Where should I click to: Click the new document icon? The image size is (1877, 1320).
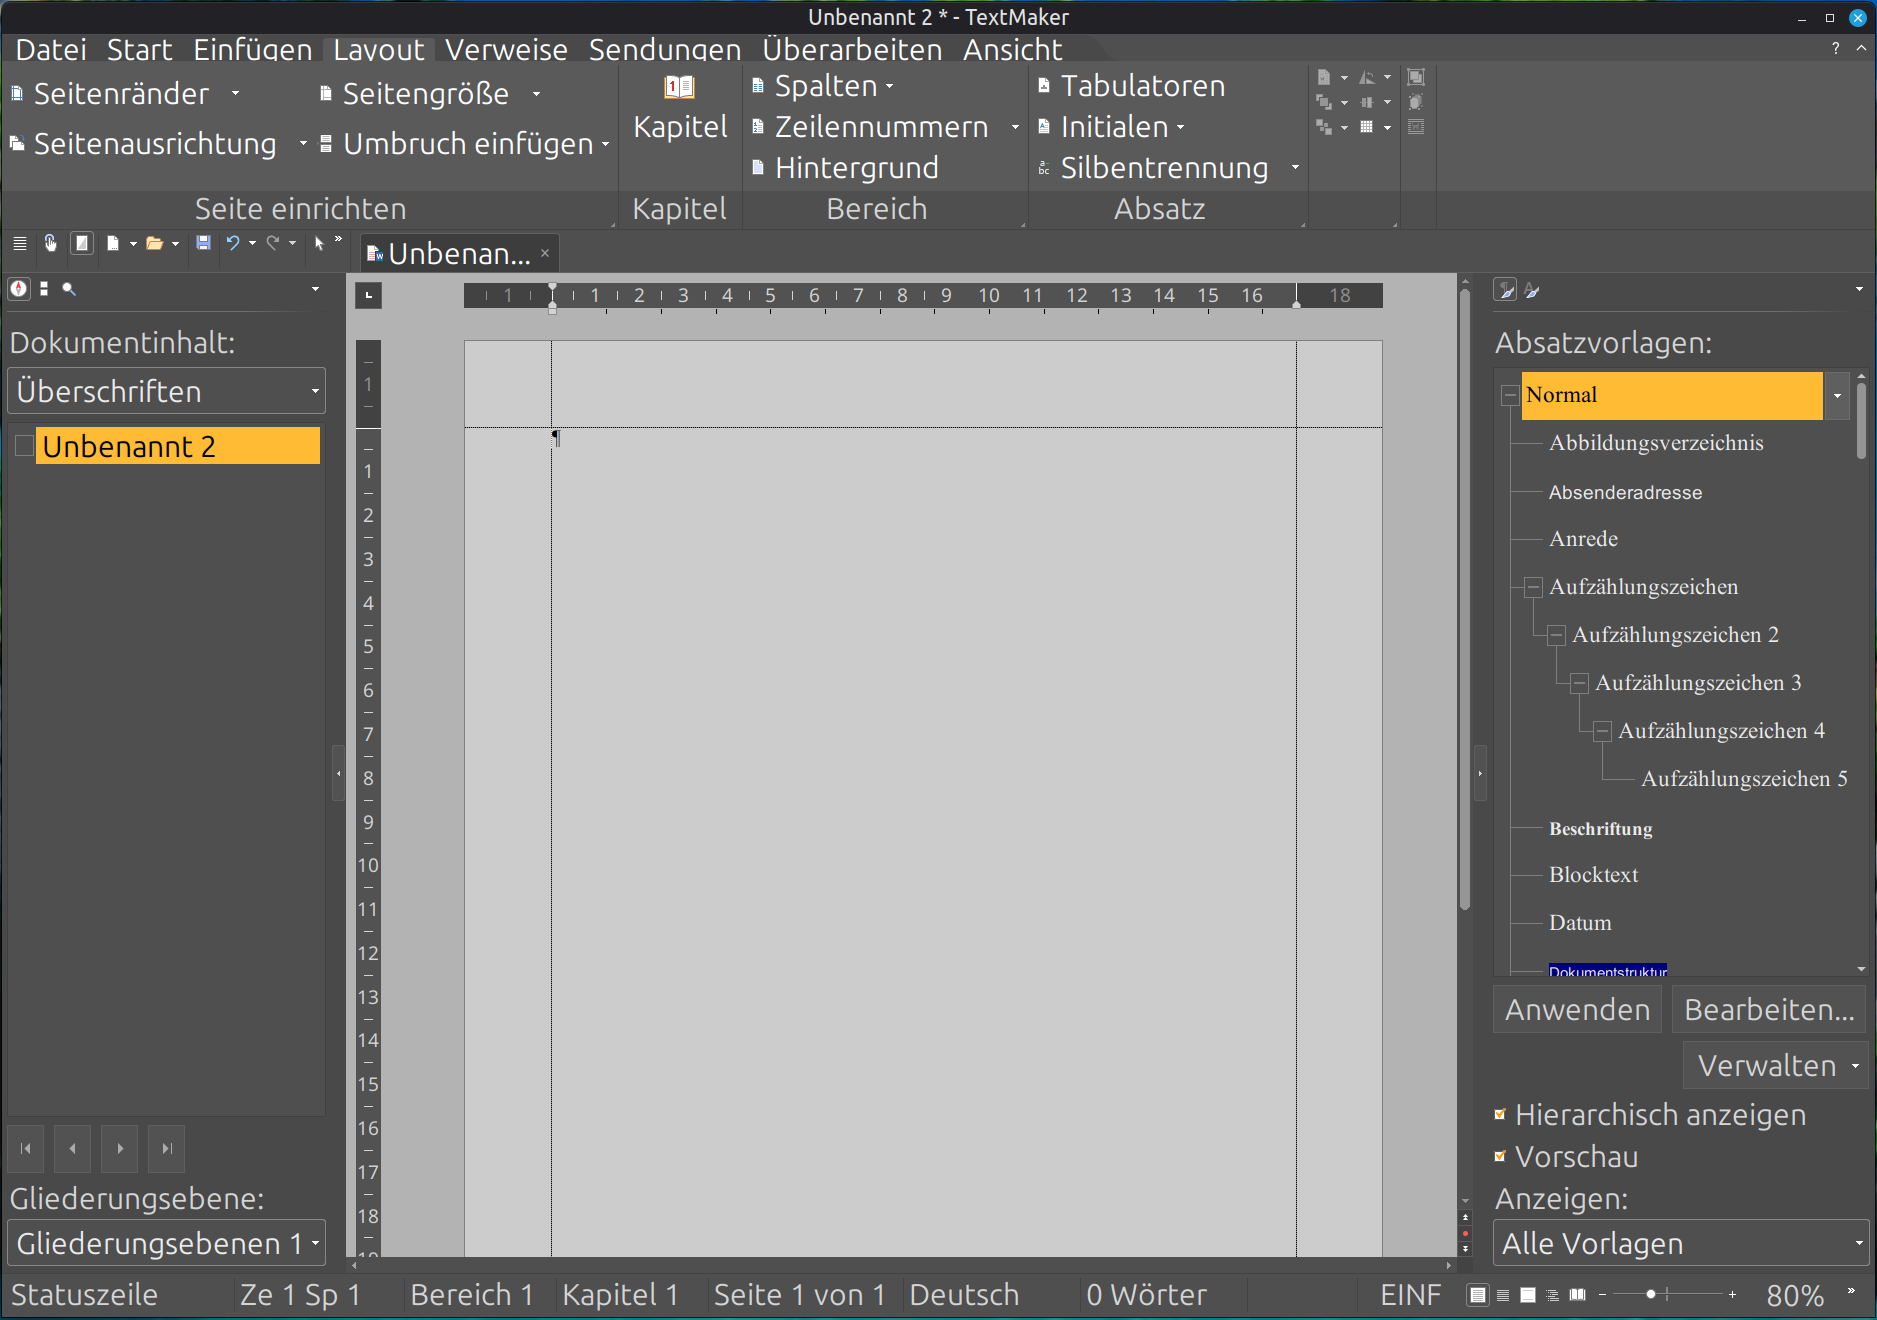click(x=113, y=243)
